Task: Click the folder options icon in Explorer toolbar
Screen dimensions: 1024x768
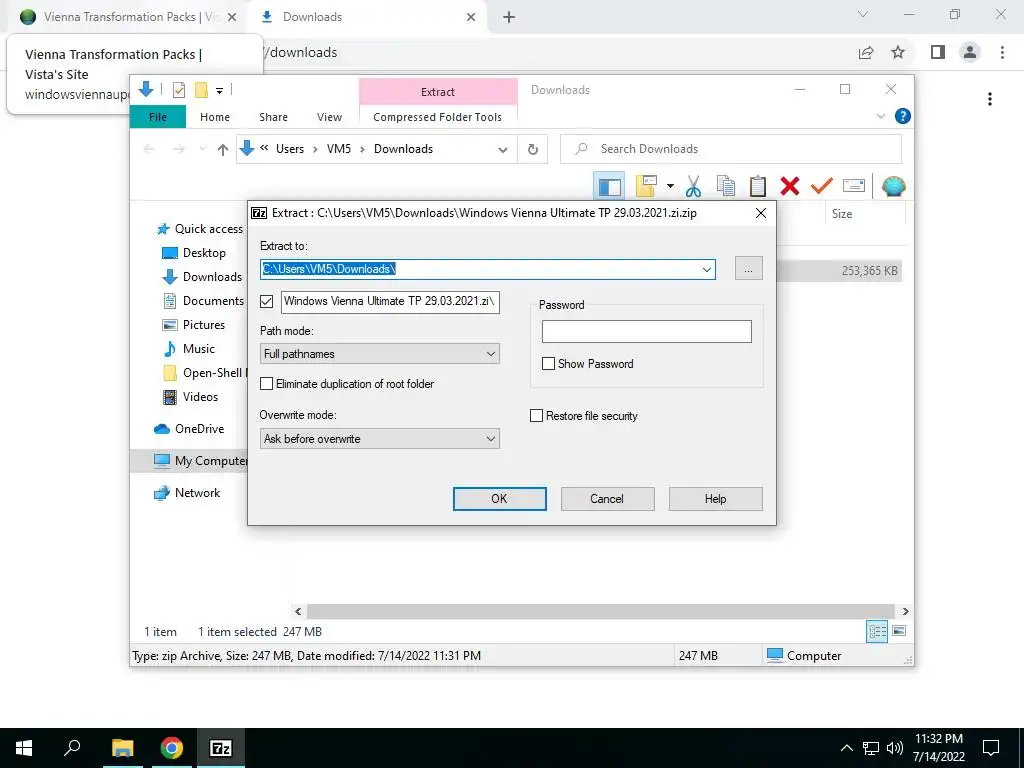Action: coord(646,187)
